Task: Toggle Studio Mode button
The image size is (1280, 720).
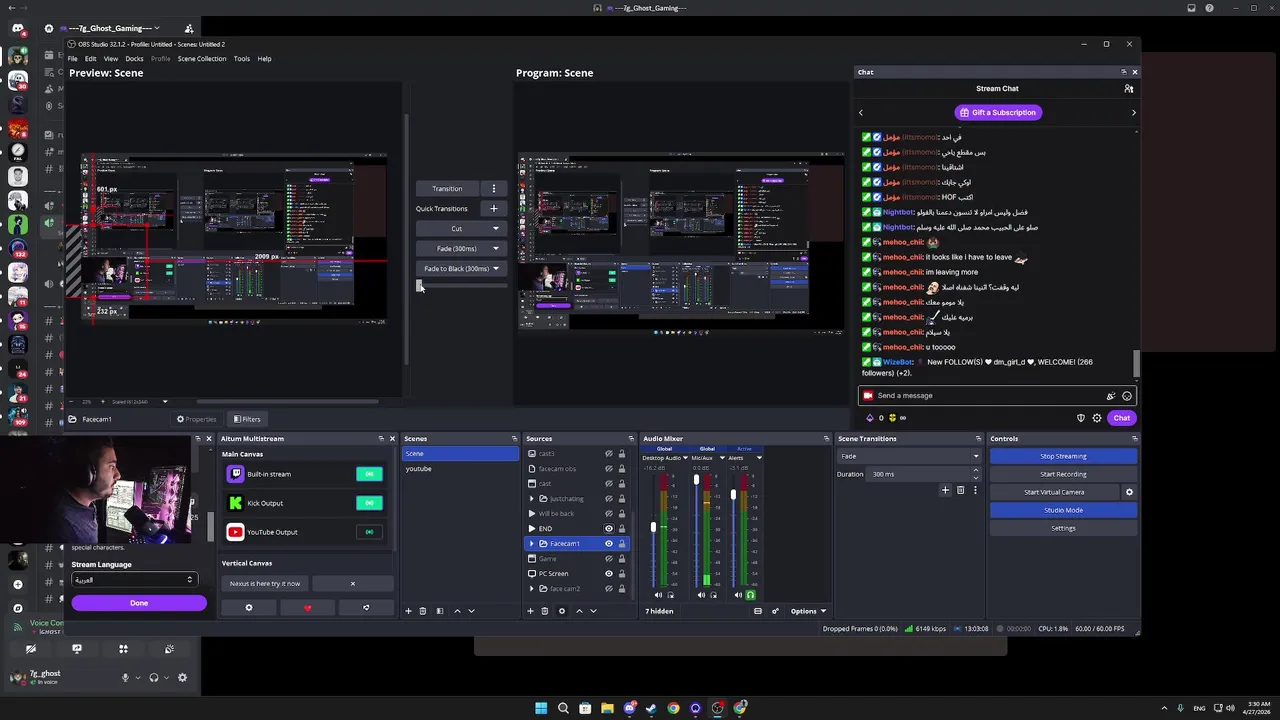Action: 1063,510
